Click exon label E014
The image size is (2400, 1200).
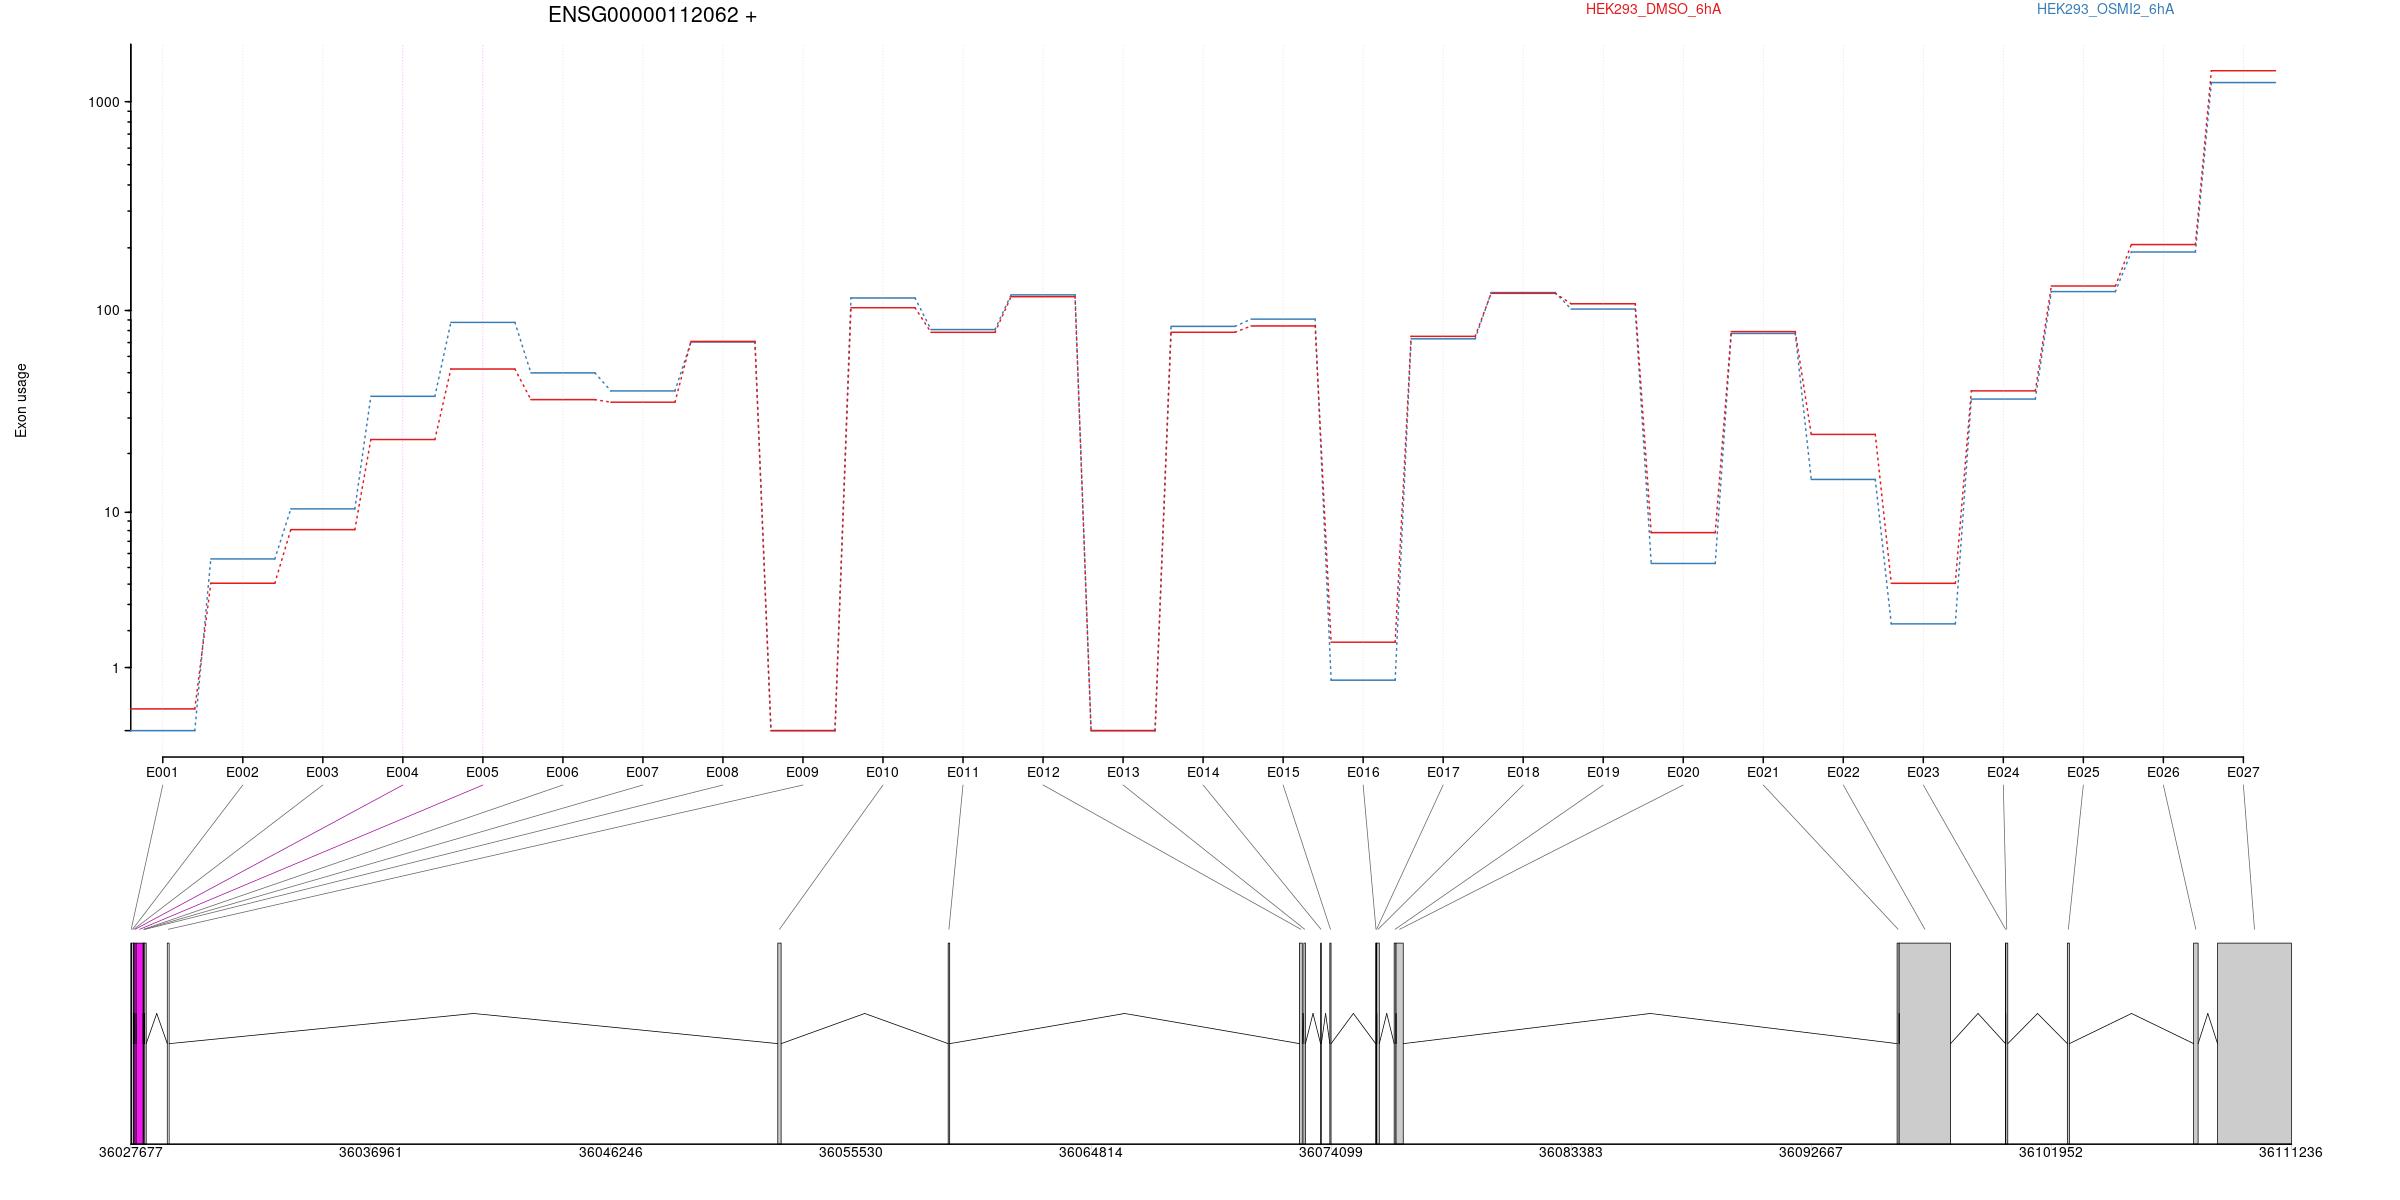point(1203,772)
